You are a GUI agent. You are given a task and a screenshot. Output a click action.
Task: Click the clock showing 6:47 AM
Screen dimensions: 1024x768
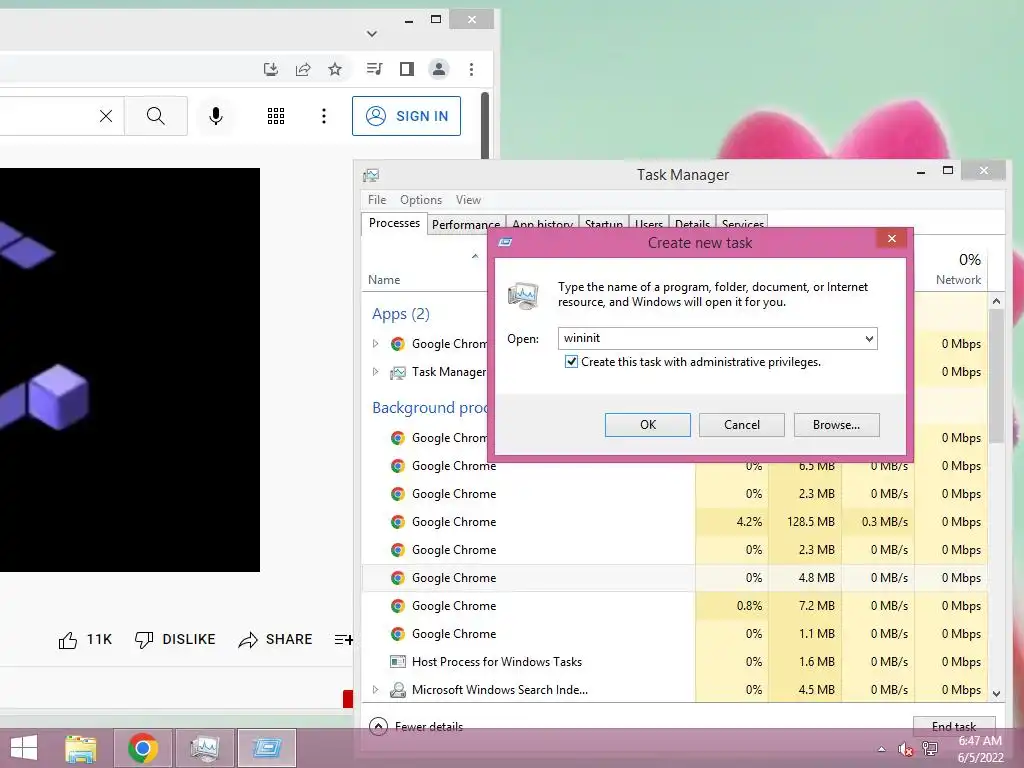(980, 741)
